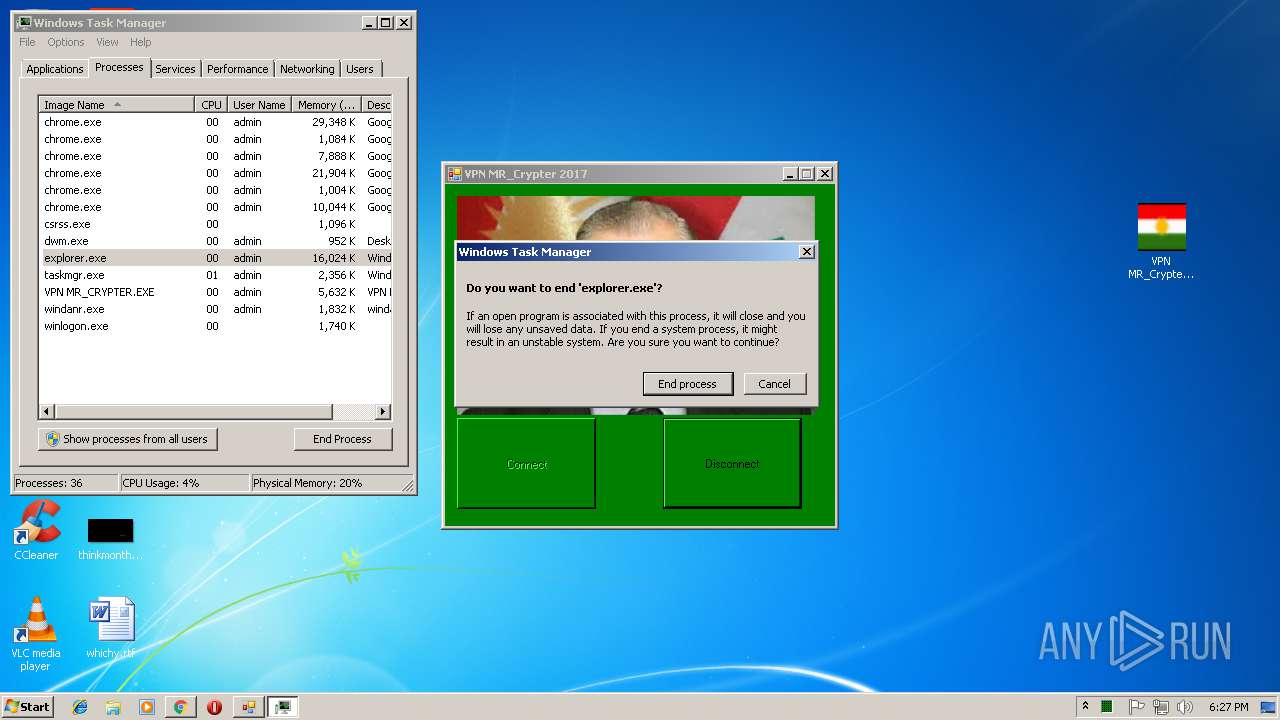This screenshot has height=720, width=1280.
Task: Click the Processes: 36 status entry
Action: pos(65,483)
